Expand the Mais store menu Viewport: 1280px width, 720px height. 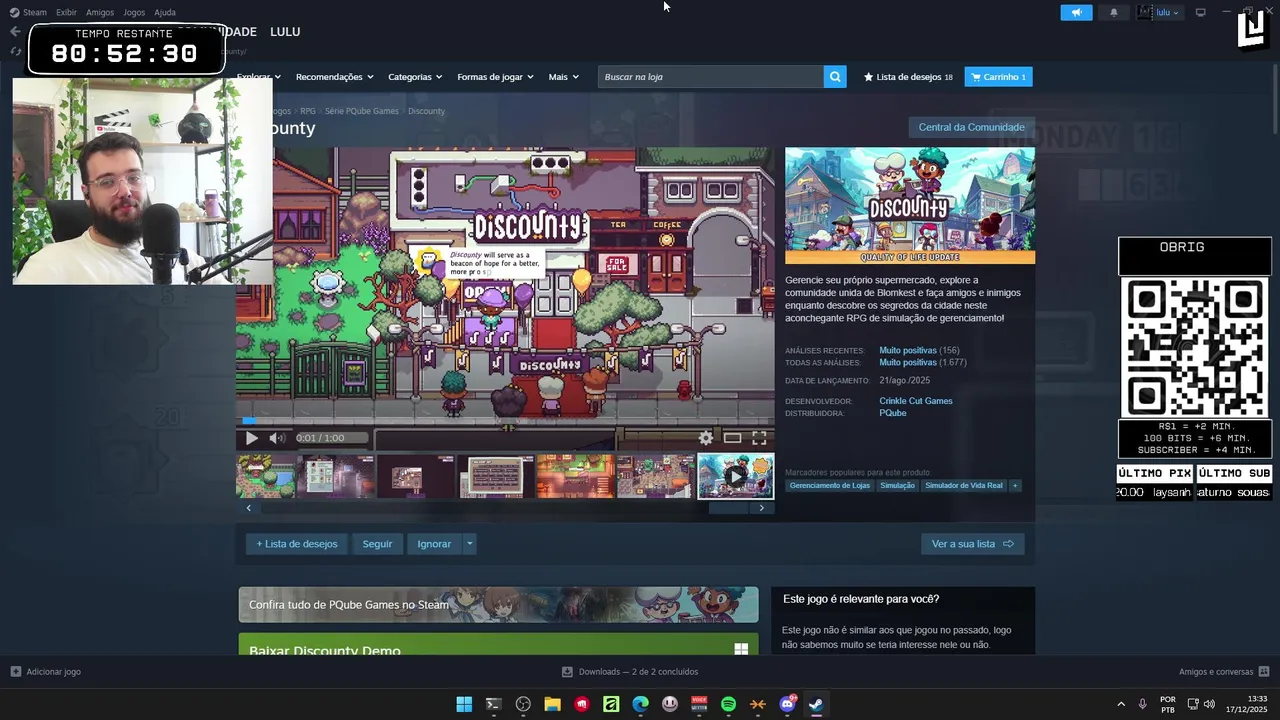tap(563, 77)
